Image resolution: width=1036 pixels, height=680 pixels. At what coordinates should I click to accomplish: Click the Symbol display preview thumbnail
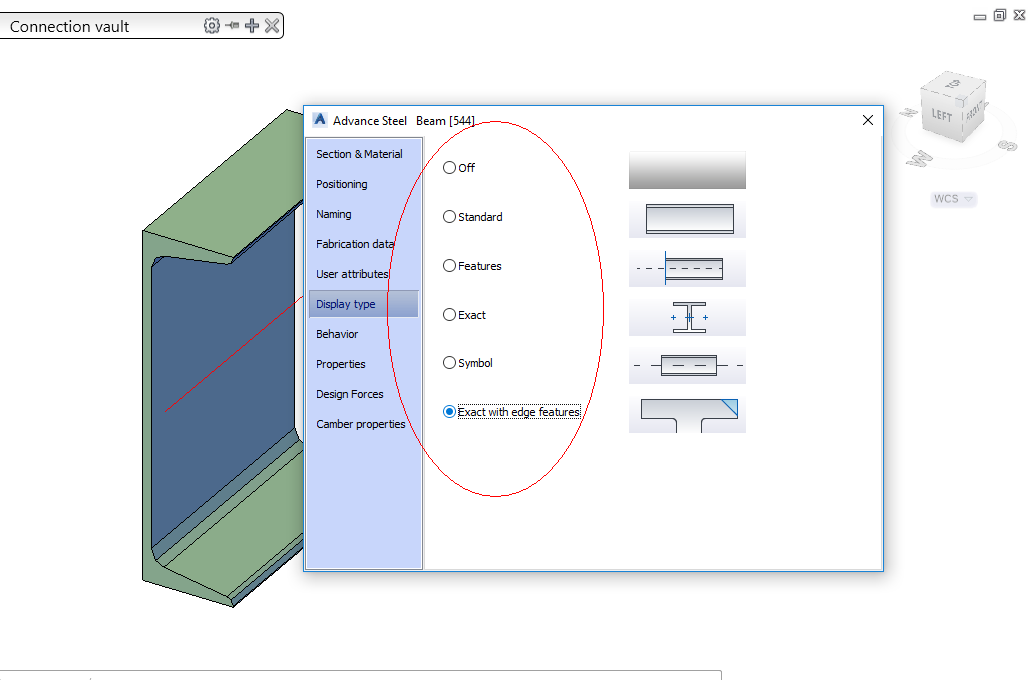[x=687, y=365]
